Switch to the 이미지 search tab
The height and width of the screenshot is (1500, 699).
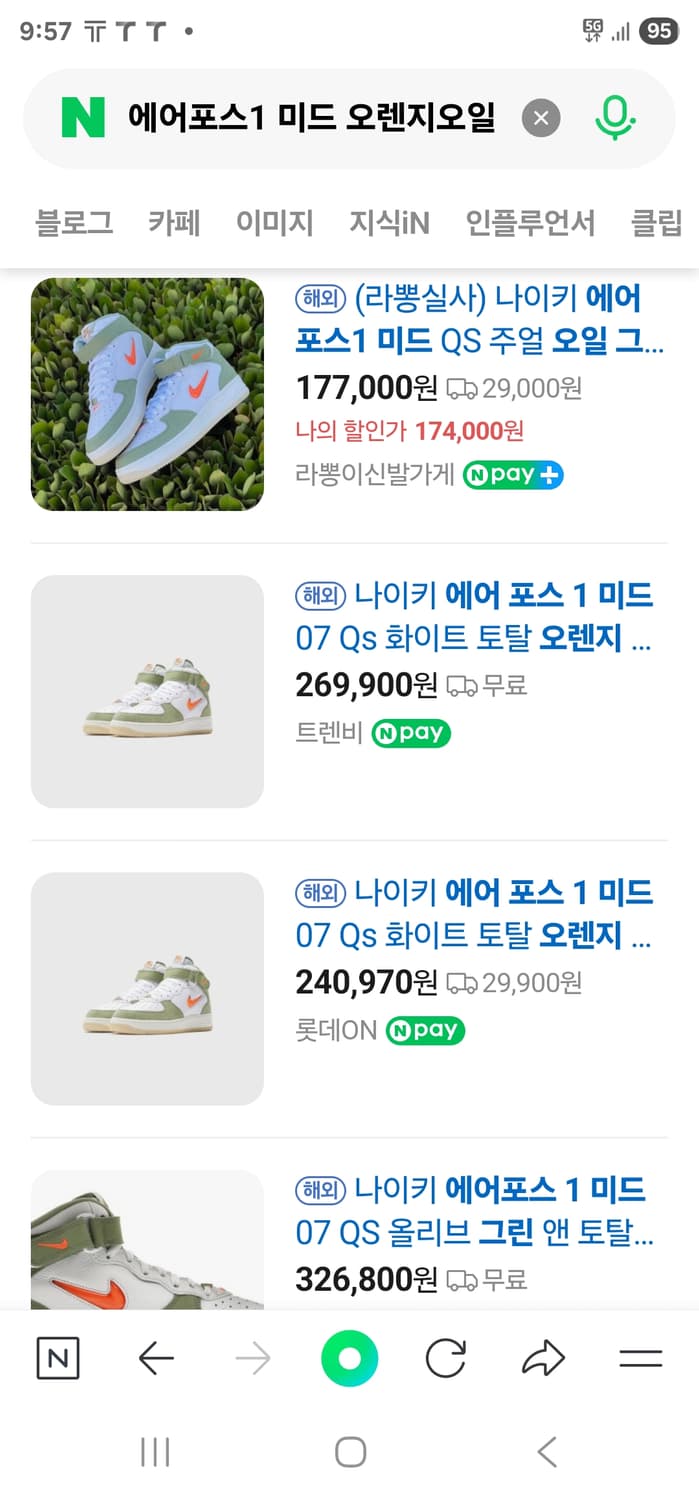[x=275, y=224]
